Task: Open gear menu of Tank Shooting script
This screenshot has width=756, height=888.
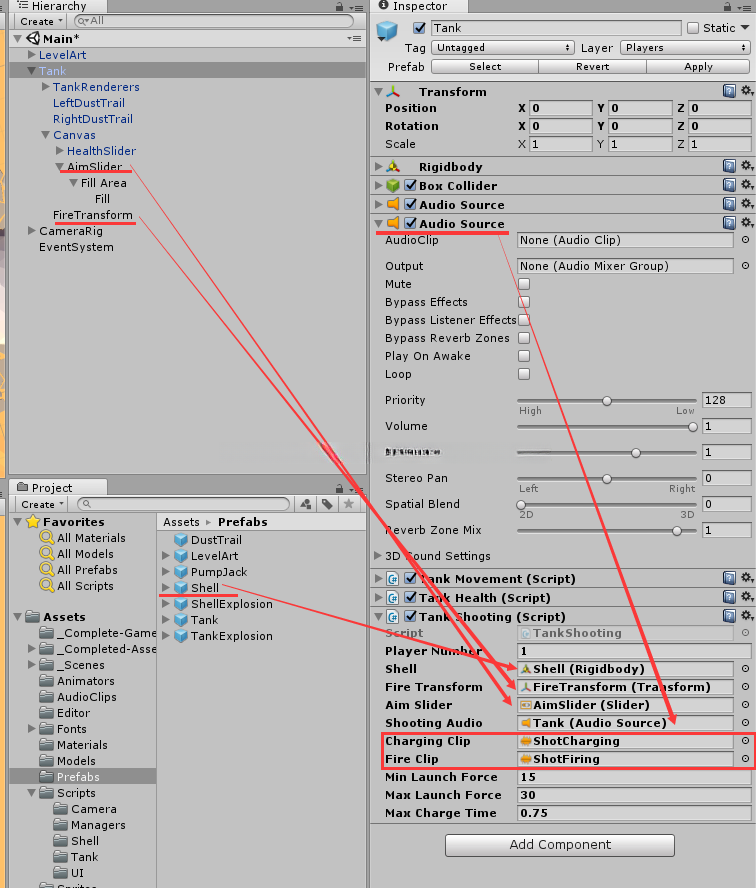Action: pos(747,616)
